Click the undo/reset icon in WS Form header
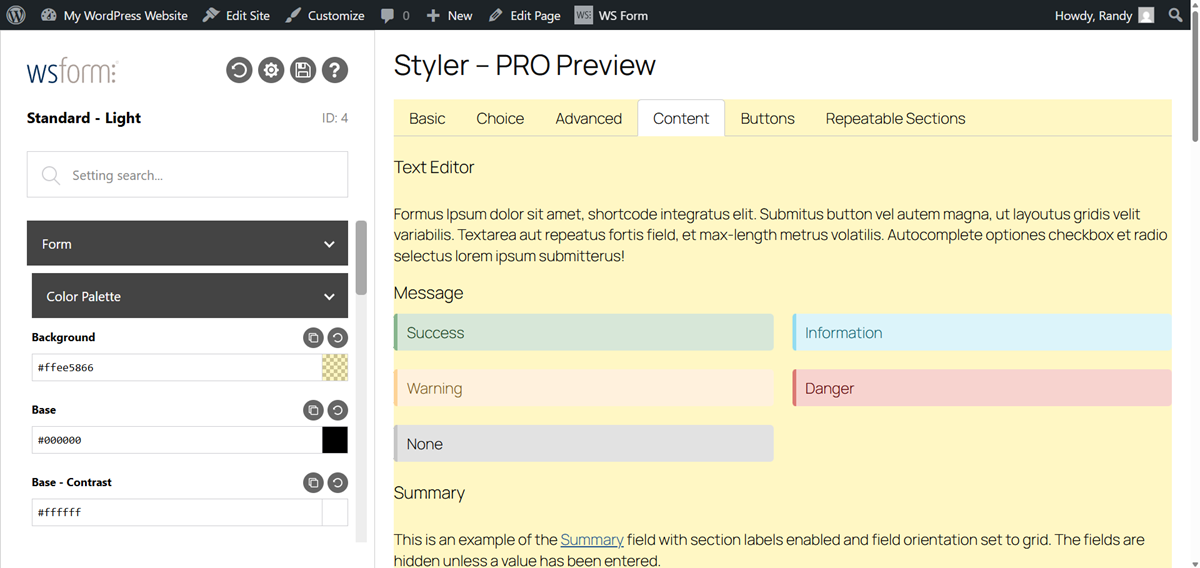The image size is (1200, 568). click(x=239, y=70)
